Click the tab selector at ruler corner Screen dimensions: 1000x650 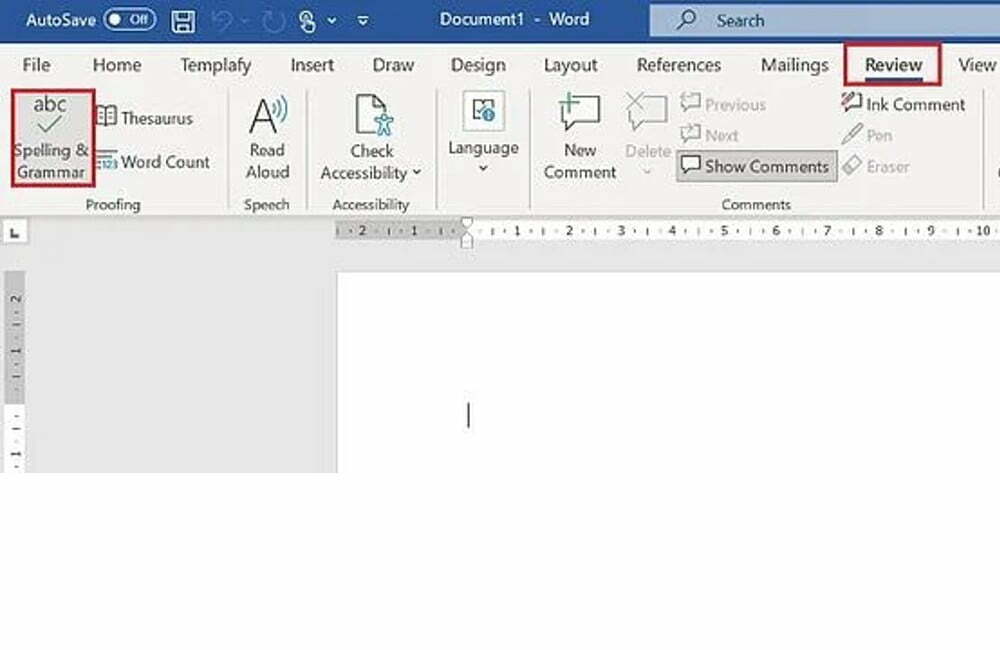coord(15,232)
